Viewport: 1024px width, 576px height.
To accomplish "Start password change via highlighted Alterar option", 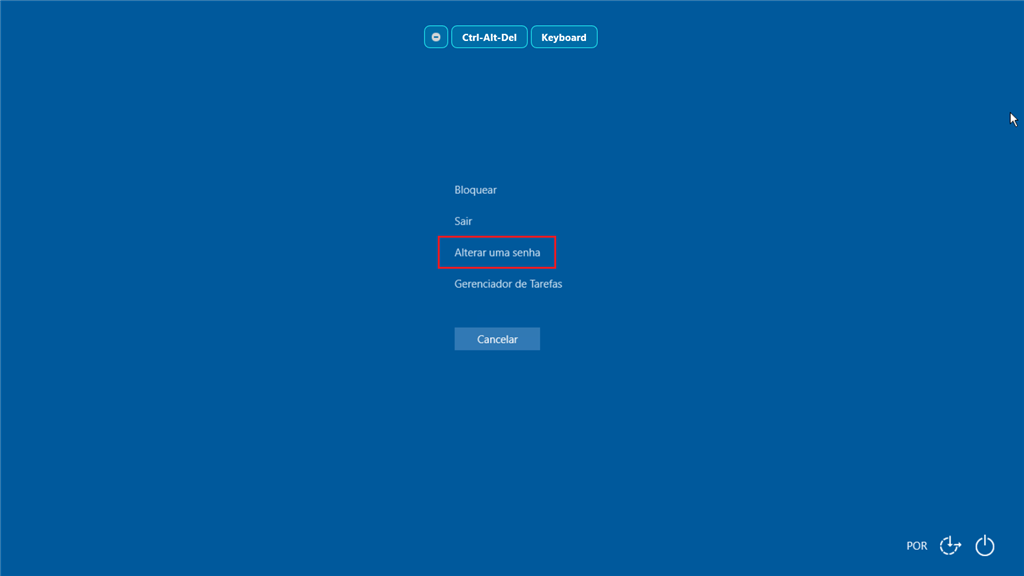I will click(x=497, y=253).
